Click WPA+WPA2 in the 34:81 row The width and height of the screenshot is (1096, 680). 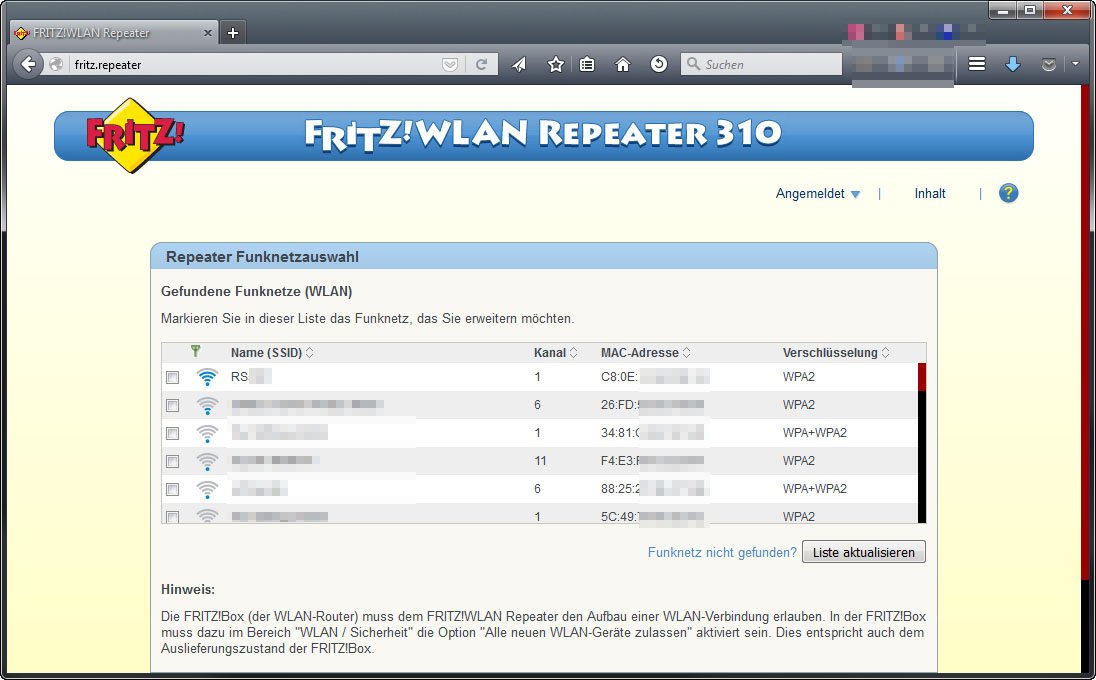click(x=814, y=433)
